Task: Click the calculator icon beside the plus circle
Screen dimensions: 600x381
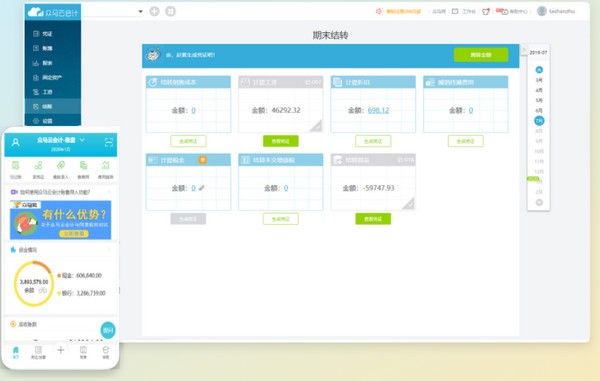Action: (171, 11)
